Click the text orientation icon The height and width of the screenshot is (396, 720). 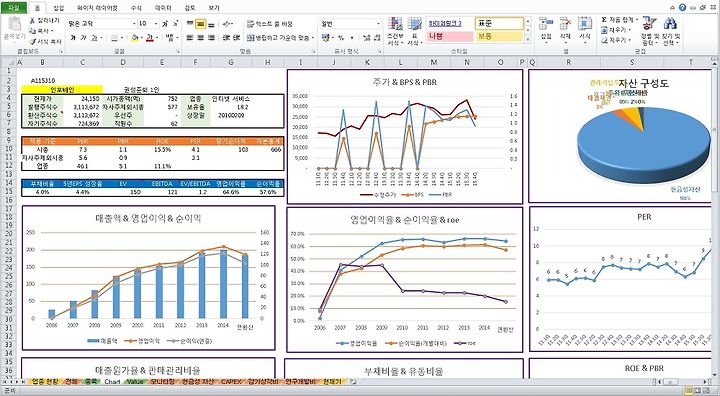tap(227, 24)
